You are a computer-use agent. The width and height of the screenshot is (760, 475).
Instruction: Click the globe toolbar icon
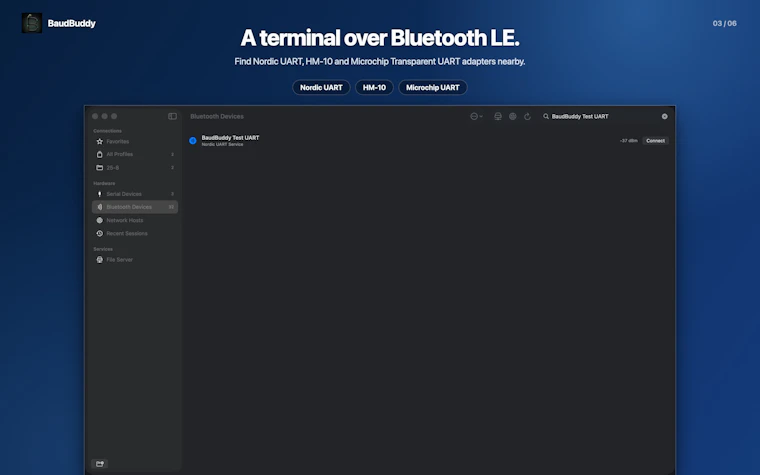[512, 116]
